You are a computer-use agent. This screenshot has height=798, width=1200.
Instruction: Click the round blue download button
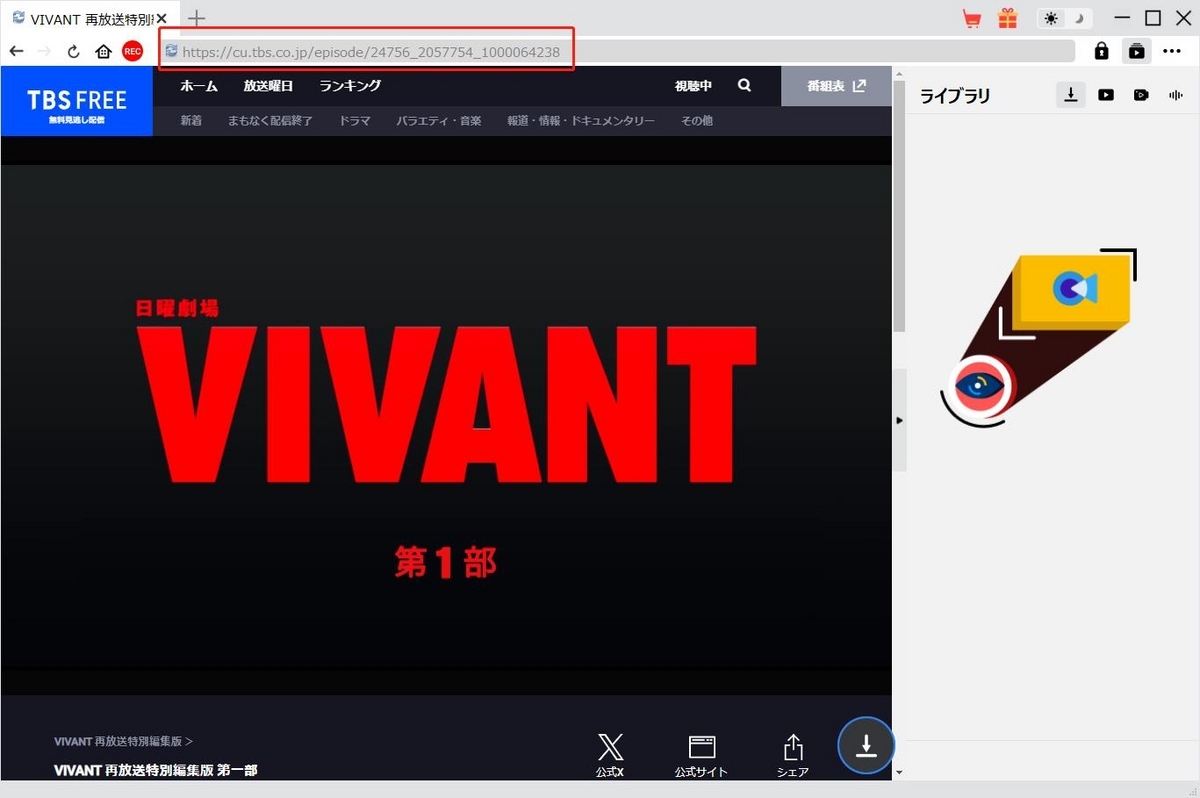coord(866,745)
